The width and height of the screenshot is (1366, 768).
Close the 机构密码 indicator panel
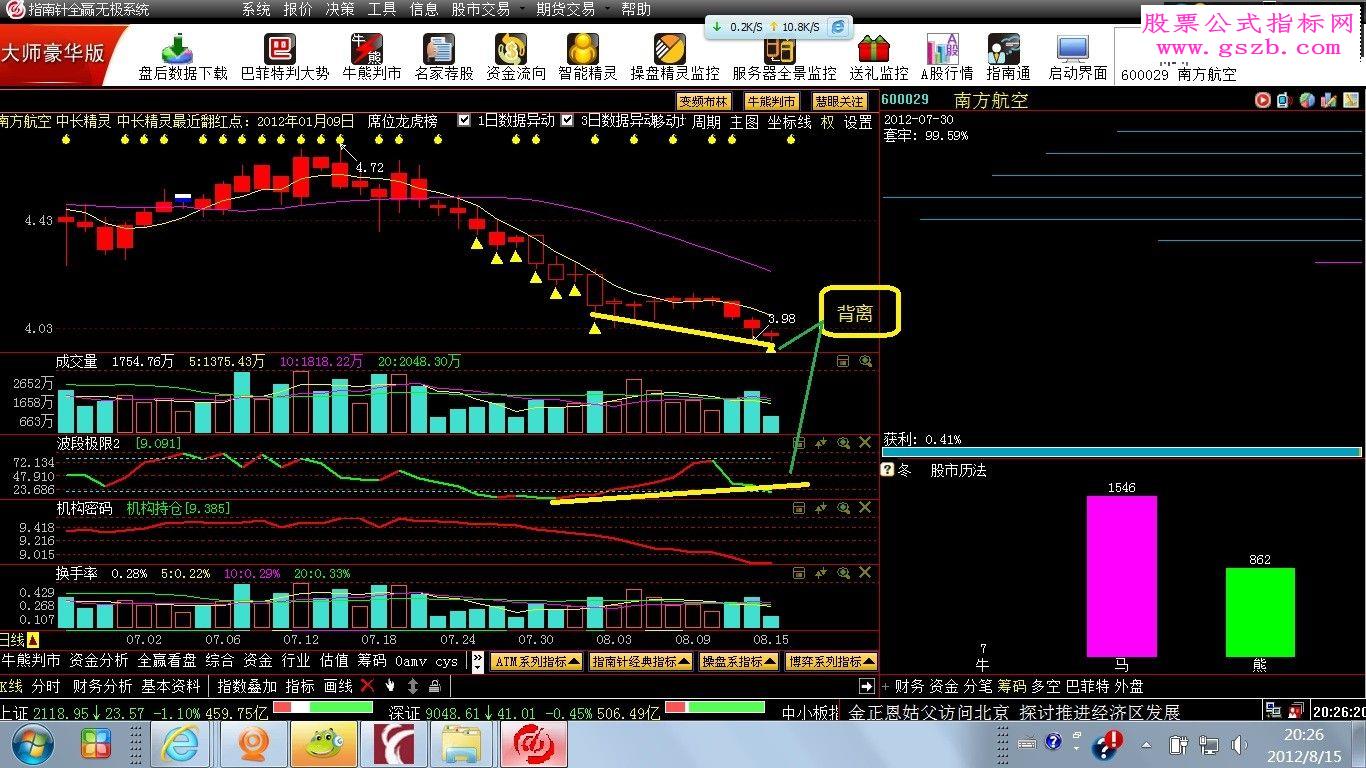pos(865,508)
